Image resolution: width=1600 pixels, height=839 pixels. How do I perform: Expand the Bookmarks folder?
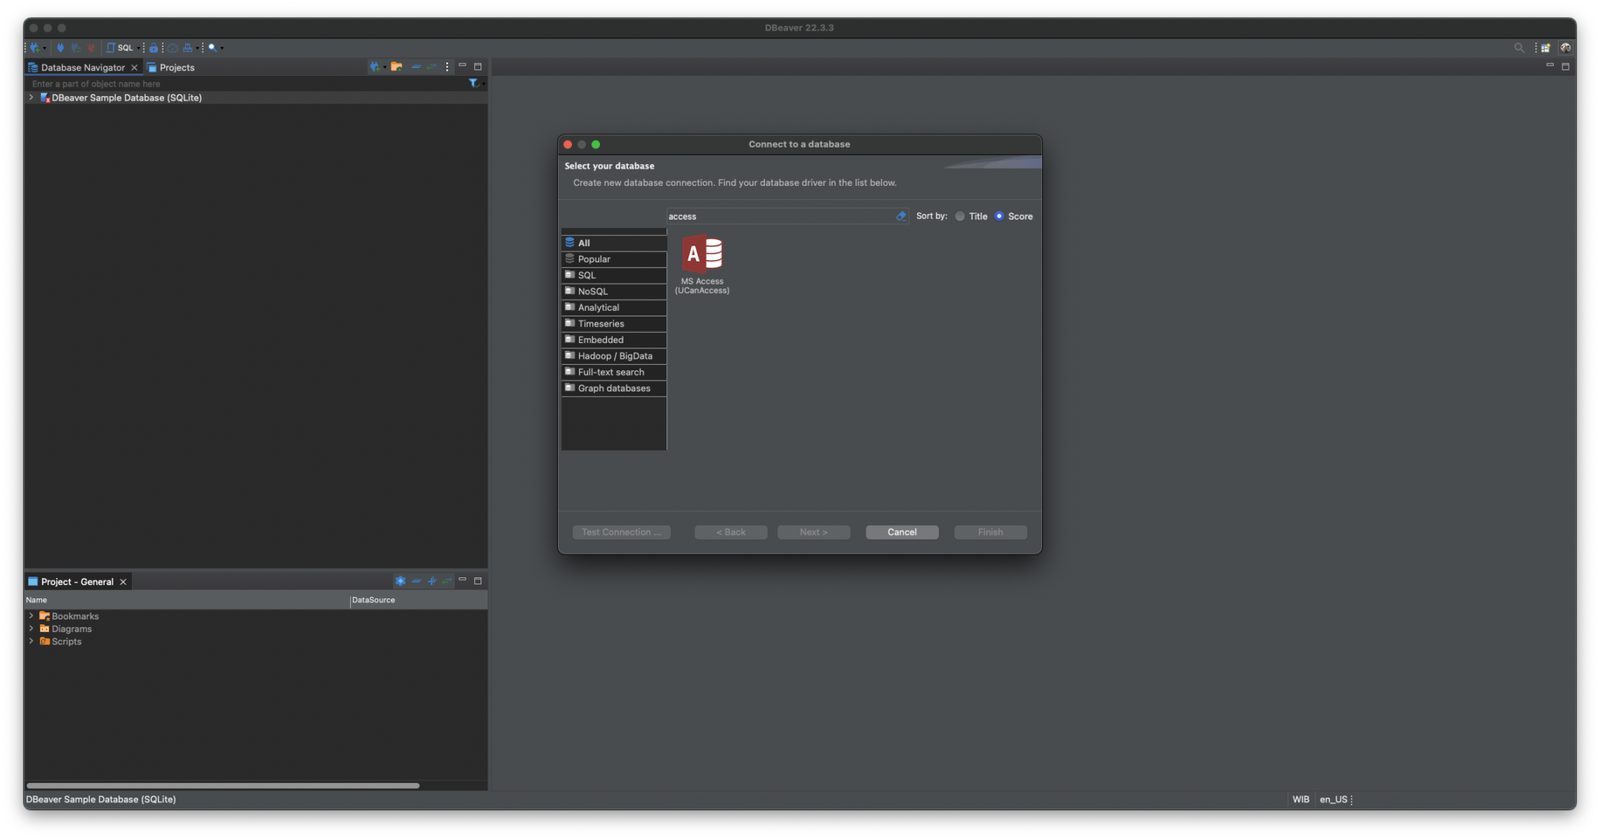coord(31,616)
